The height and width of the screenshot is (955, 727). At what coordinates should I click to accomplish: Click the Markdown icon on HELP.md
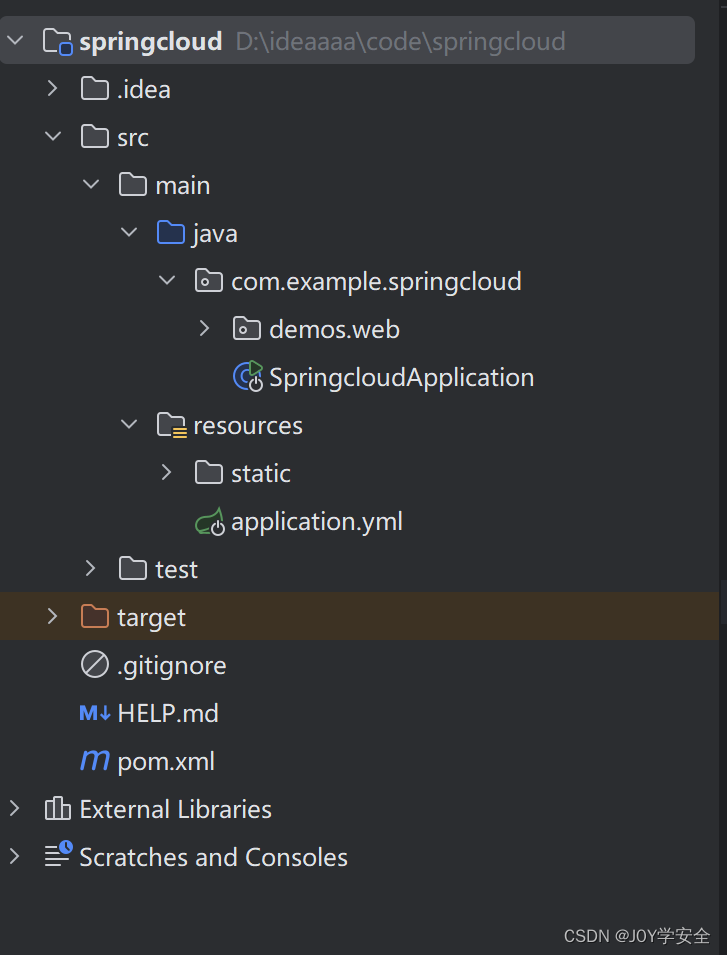coord(93,713)
